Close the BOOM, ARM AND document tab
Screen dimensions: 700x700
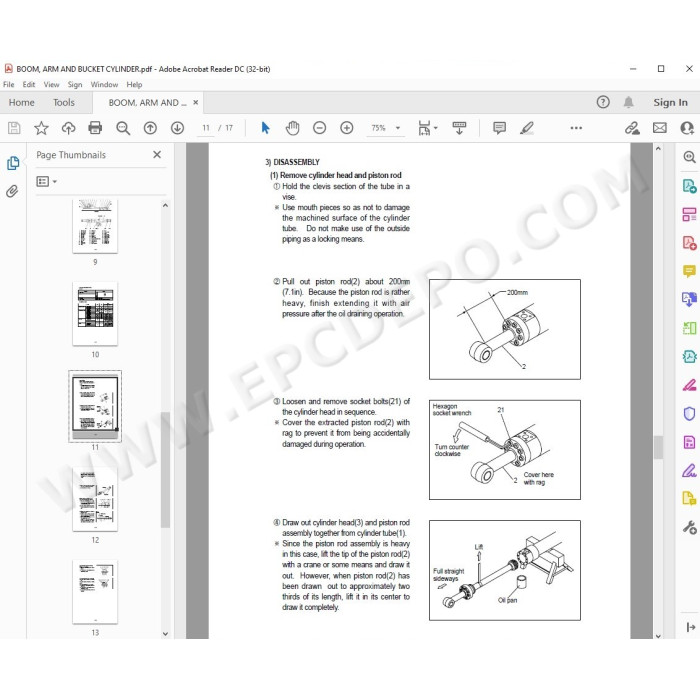click(x=196, y=102)
